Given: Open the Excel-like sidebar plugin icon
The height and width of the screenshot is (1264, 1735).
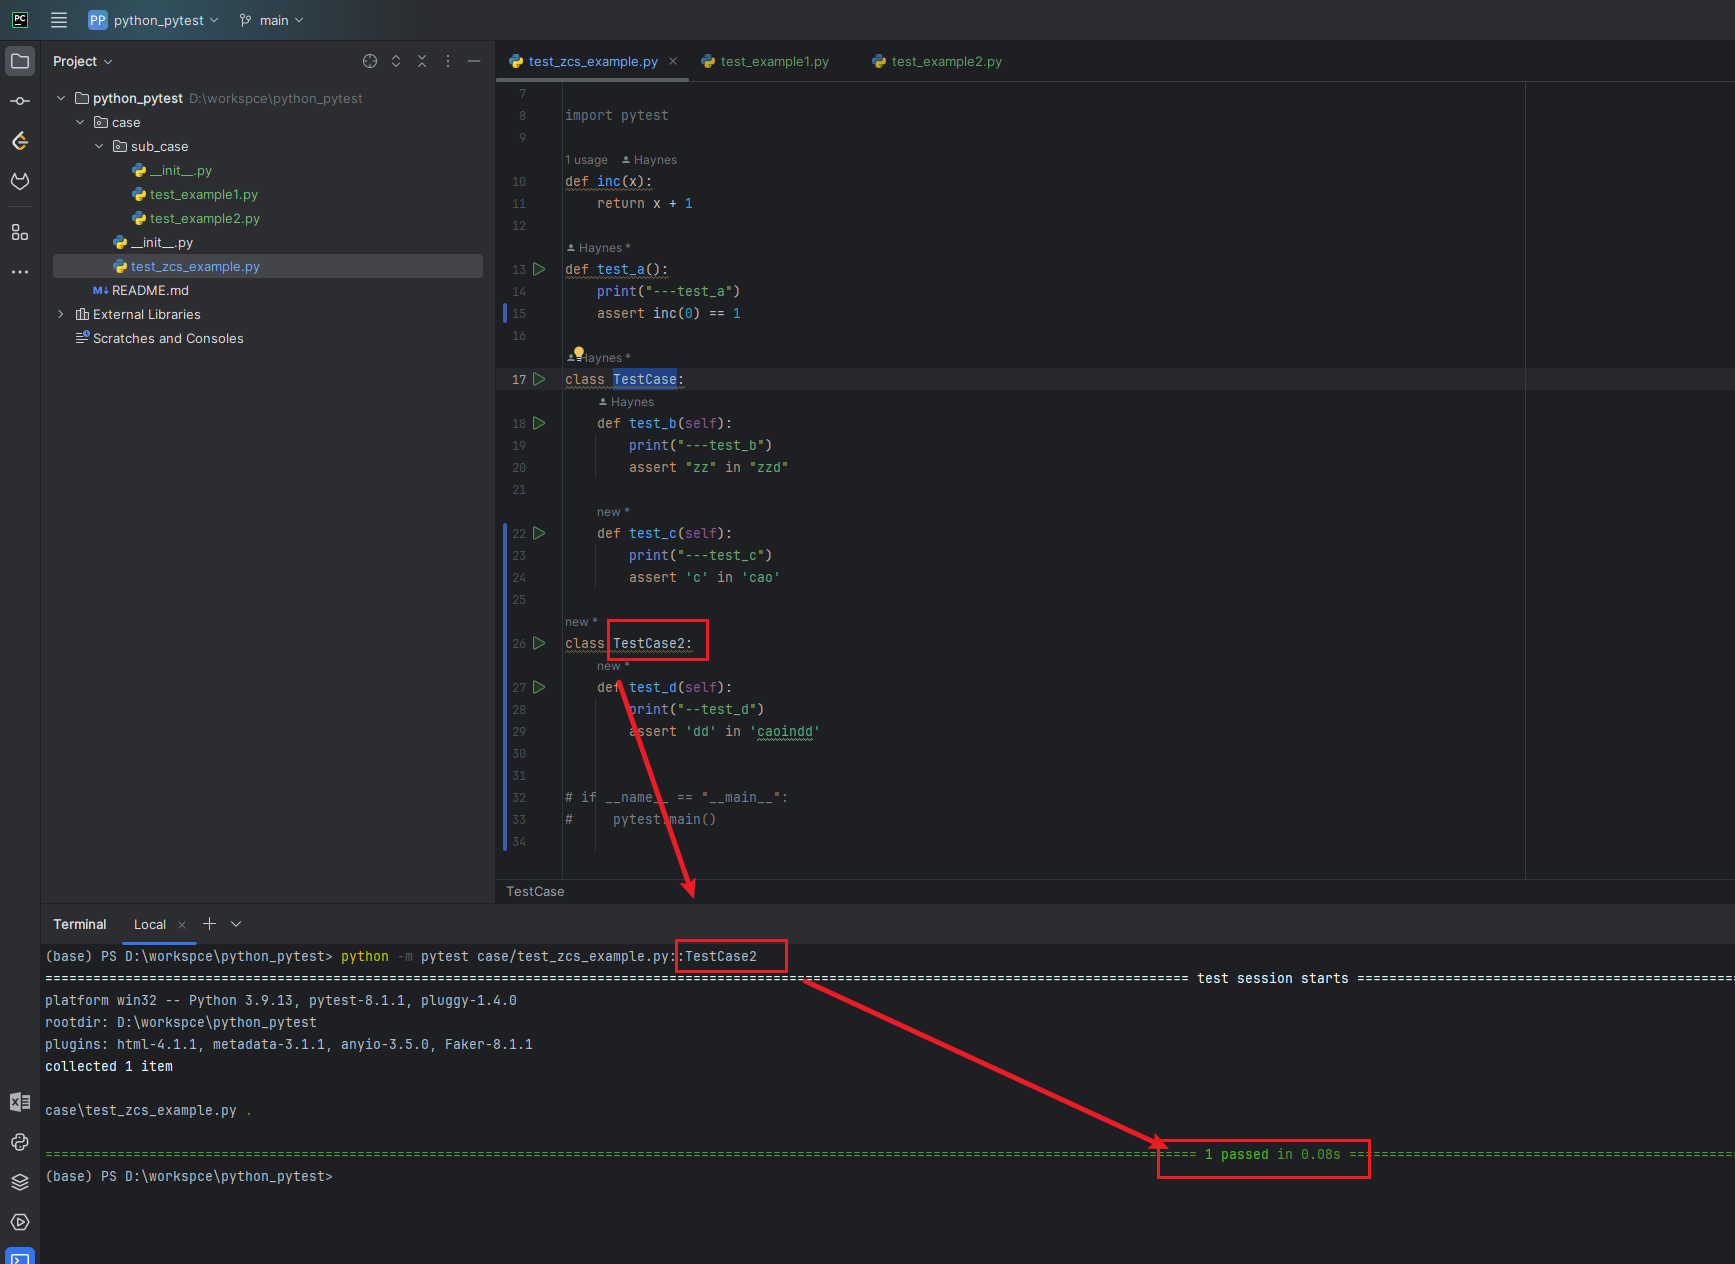Looking at the screenshot, I should pyautogui.click(x=20, y=1102).
